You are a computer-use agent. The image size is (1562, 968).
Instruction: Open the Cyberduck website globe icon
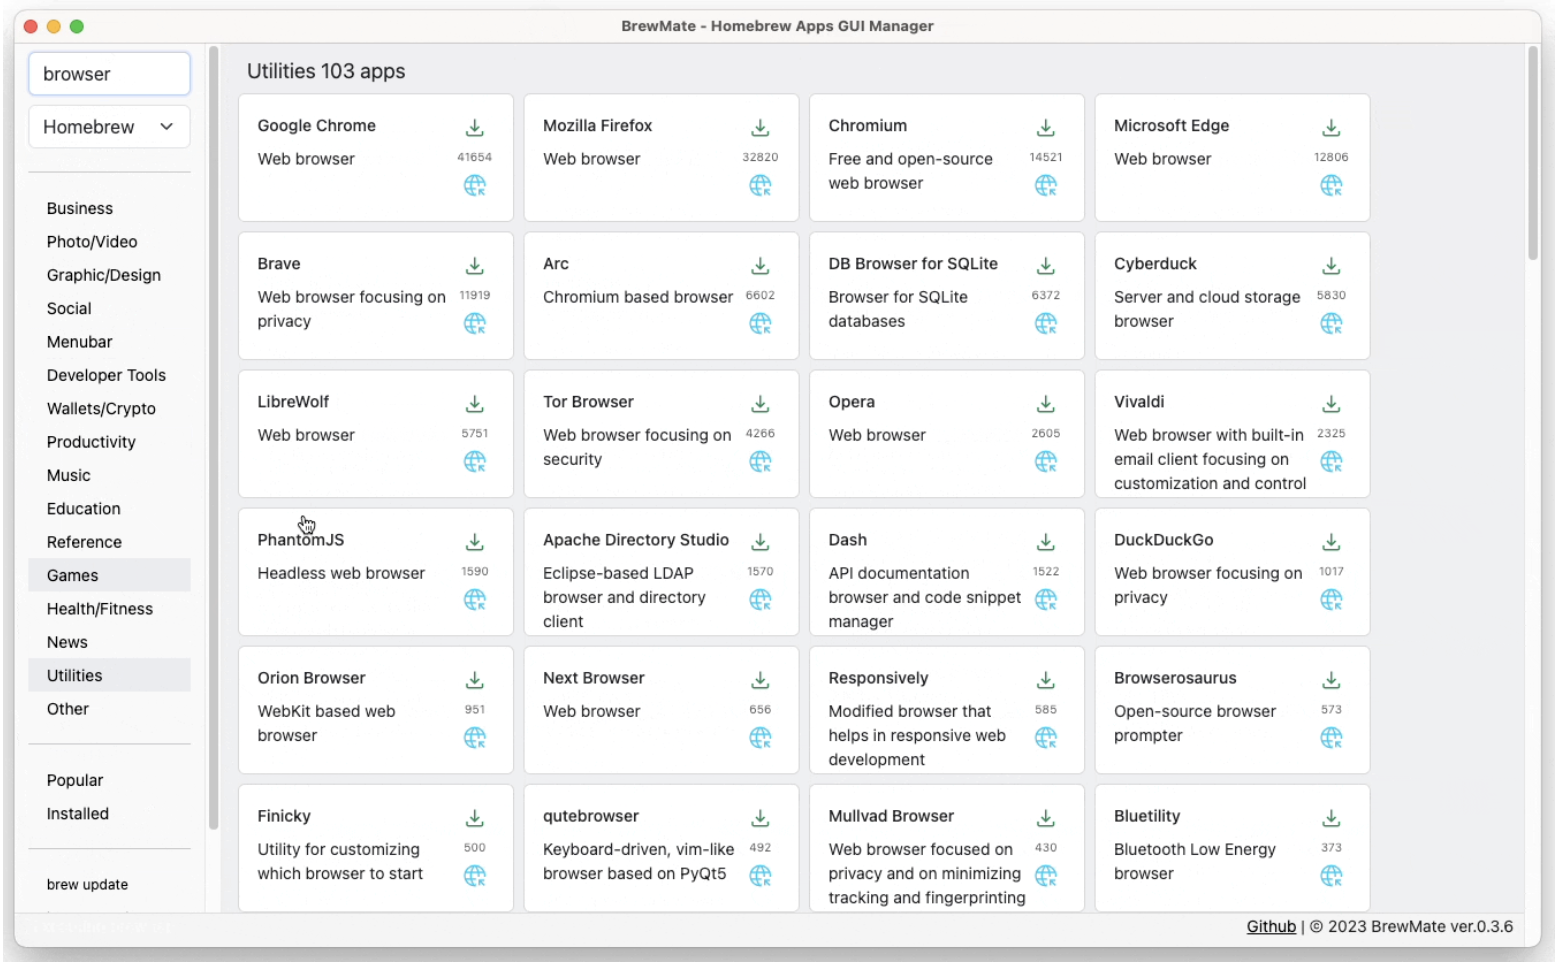coord(1331,324)
